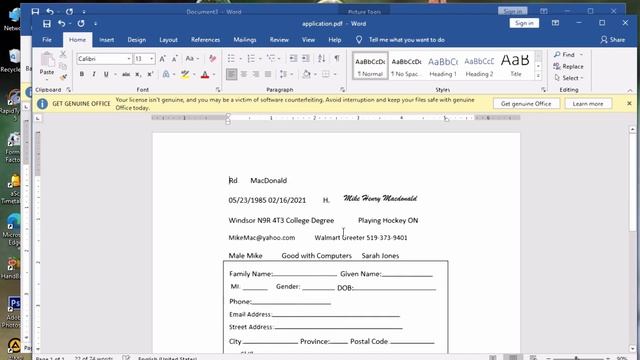Viewport: 640px width, 360px height.
Task: Switch to the Layout tab
Action: [x=168, y=40]
